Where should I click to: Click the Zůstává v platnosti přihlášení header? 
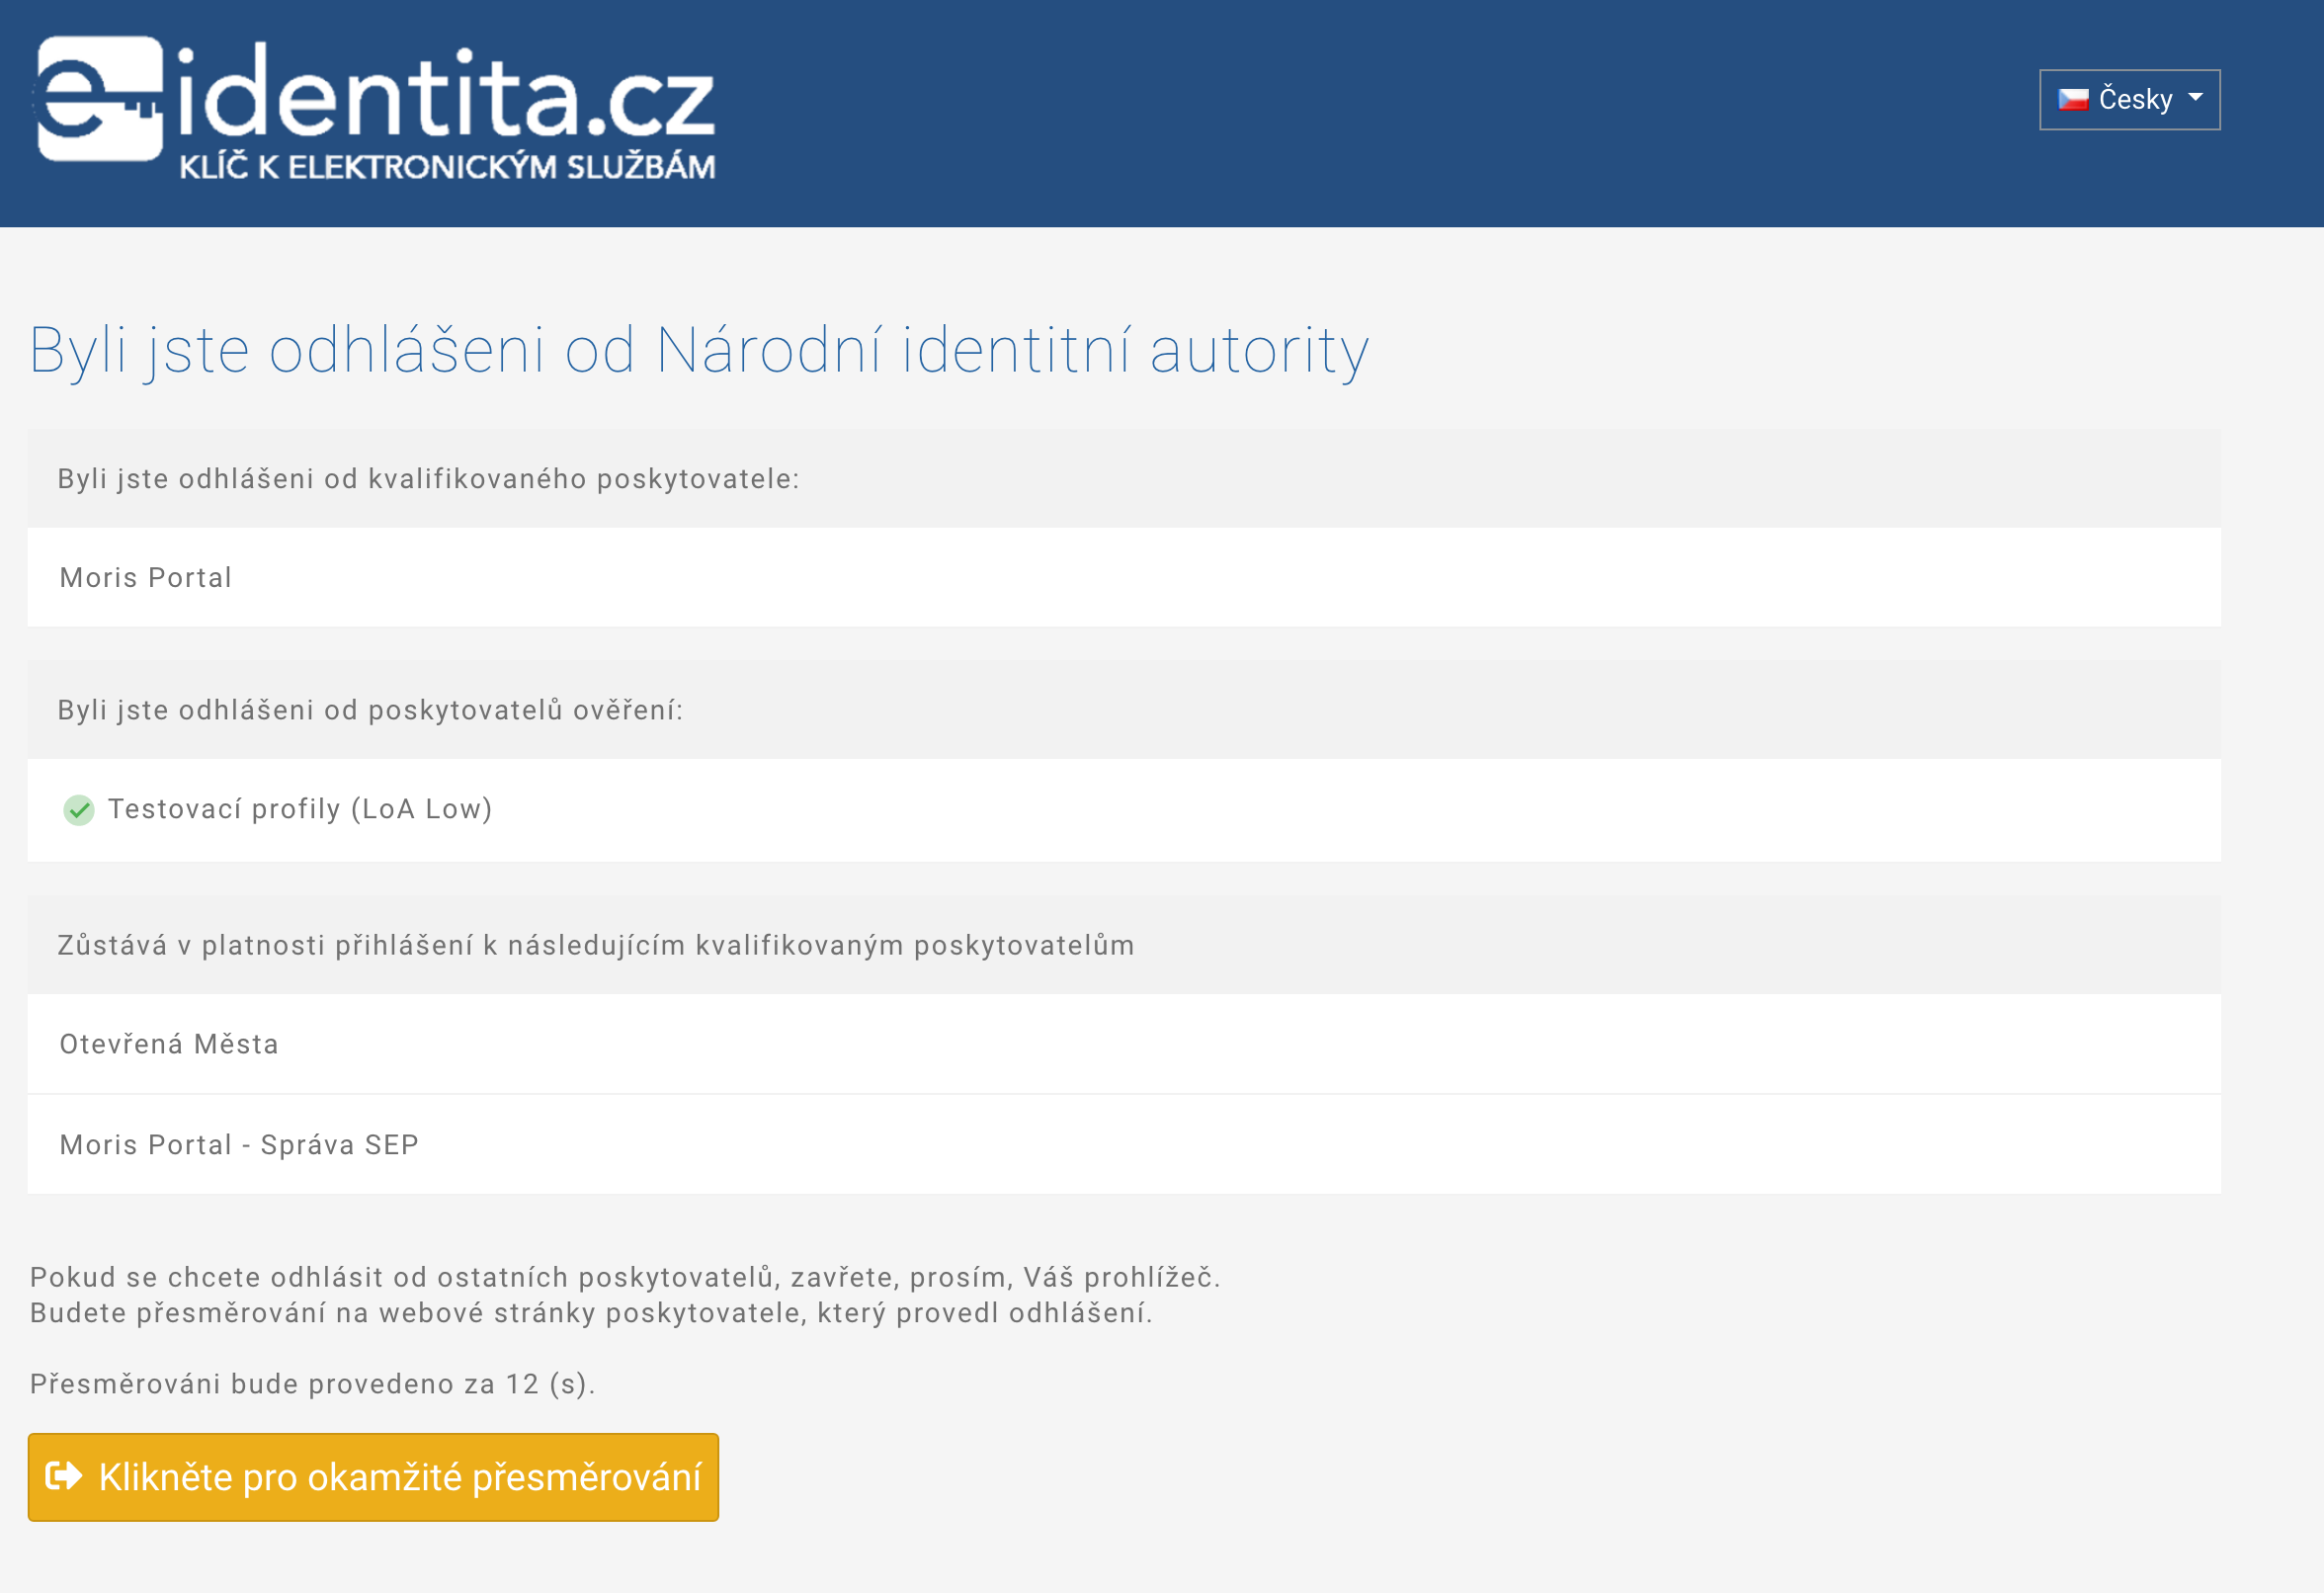[1124, 945]
